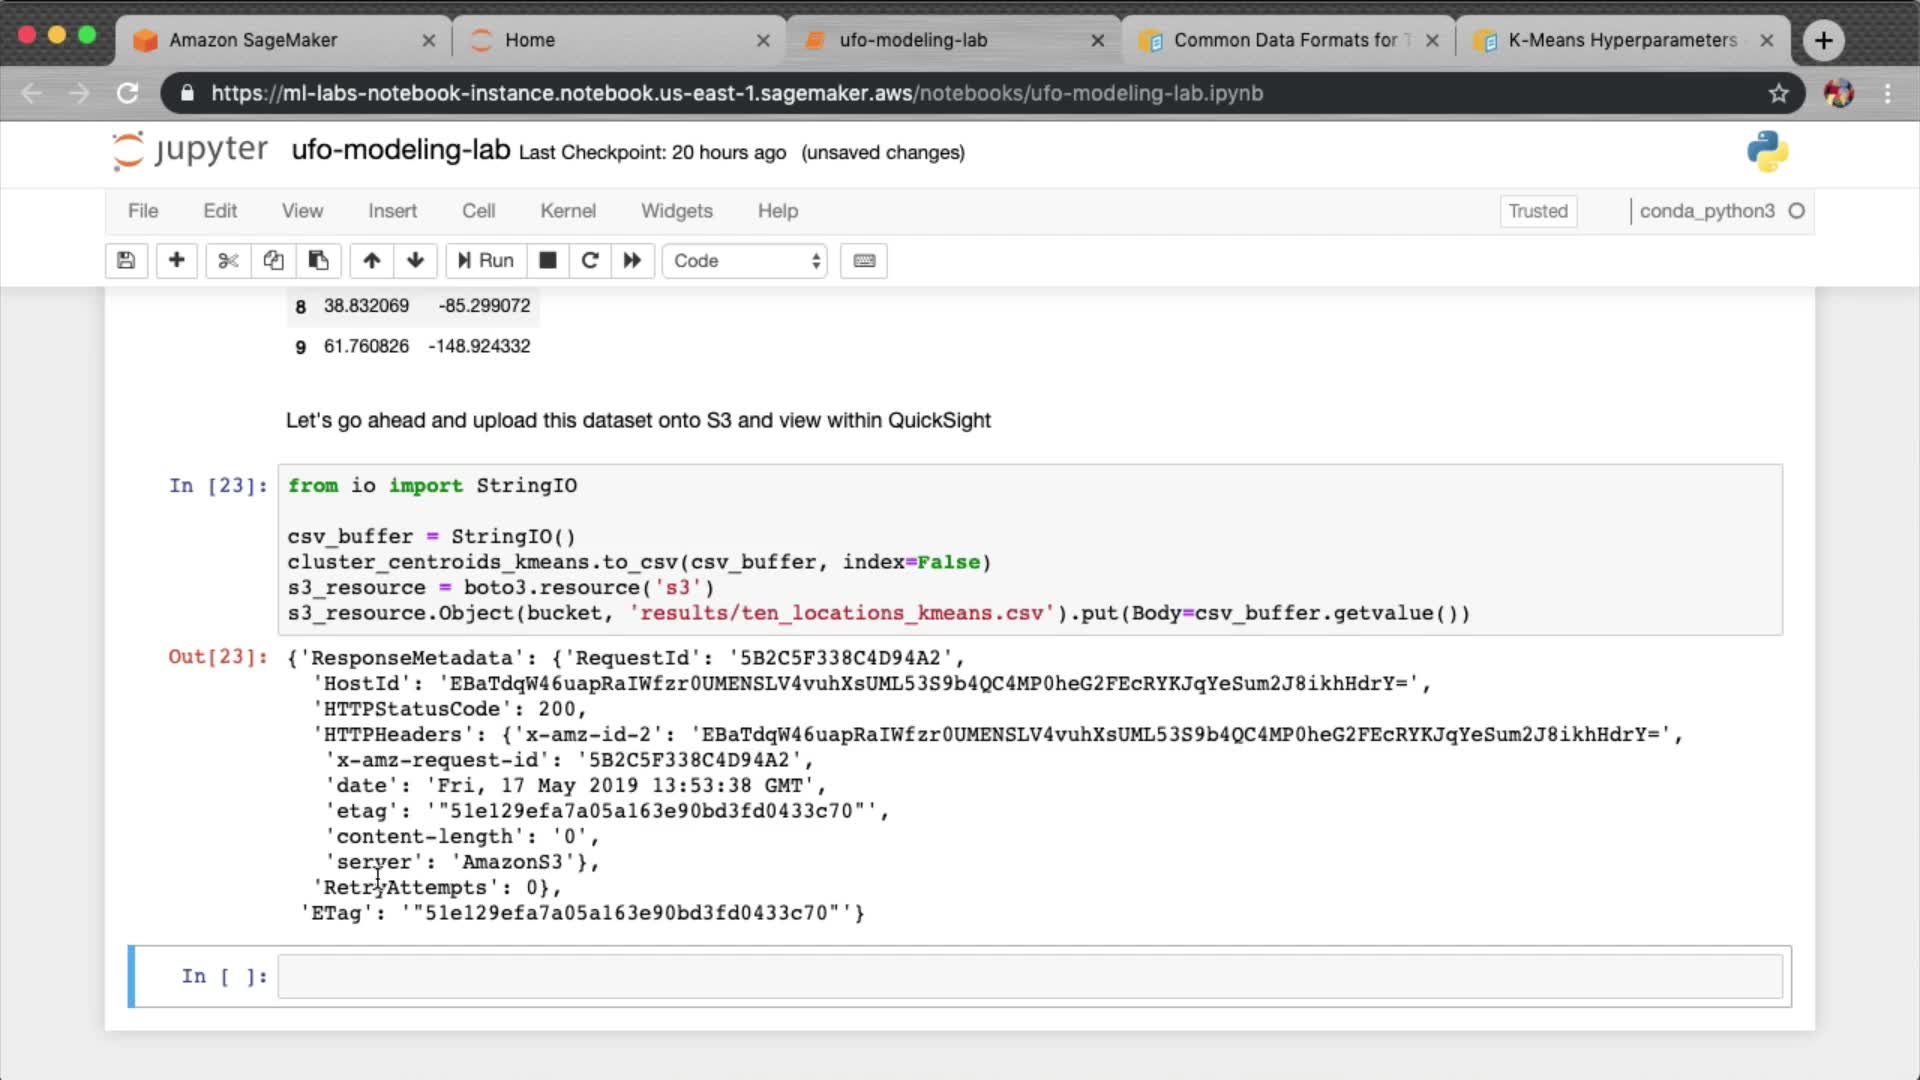The width and height of the screenshot is (1920, 1080).
Task: Cut selected cells with scissors icon
Action: [x=228, y=261]
